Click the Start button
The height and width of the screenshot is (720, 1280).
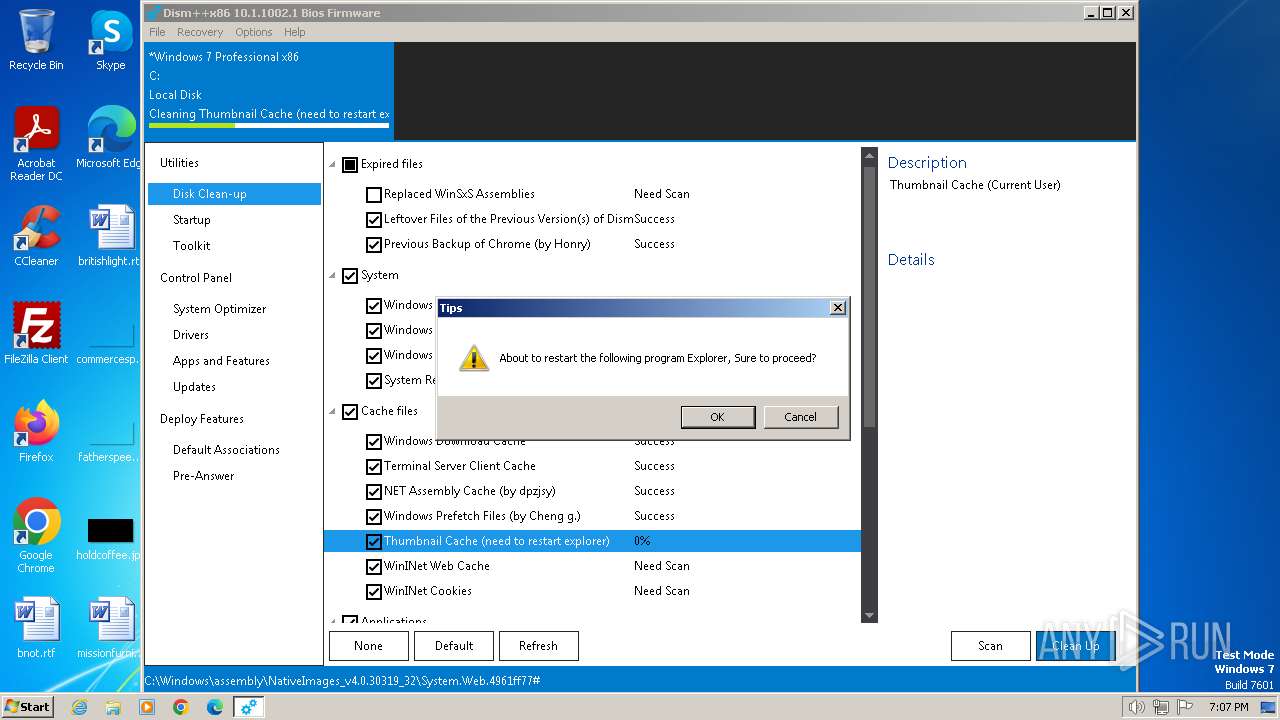pos(28,706)
